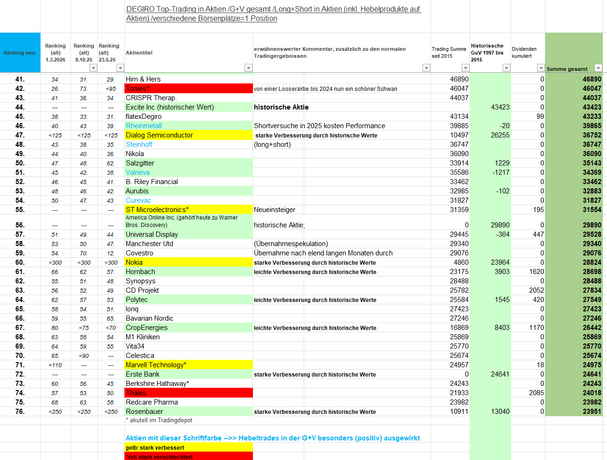Select the 'Him & Hers' stock cell
This screenshot has width=607, height=460.
[189, 79]
